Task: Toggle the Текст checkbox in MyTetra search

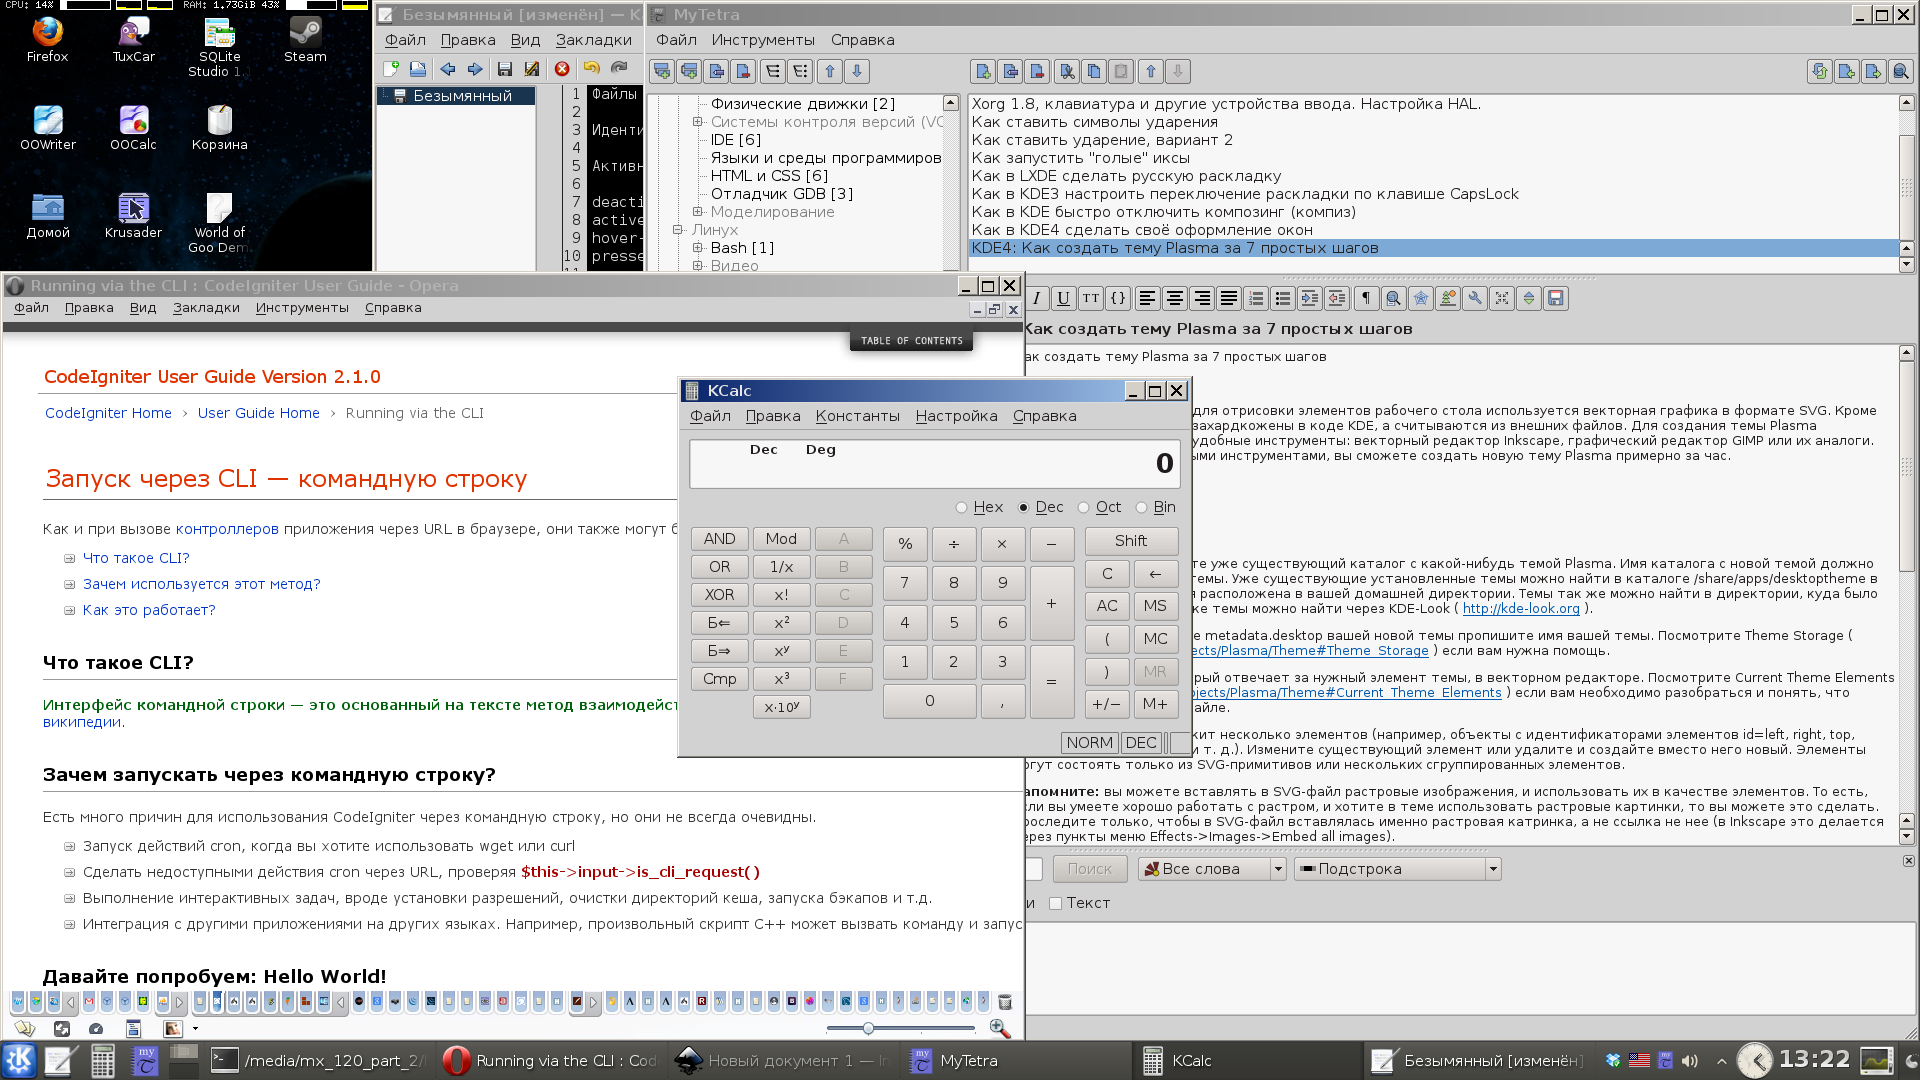Action: click(x=1055, y=903)
